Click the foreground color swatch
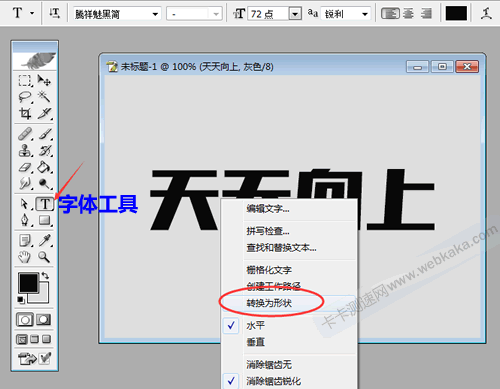This screenshot has width=500, height=389. 28,283
